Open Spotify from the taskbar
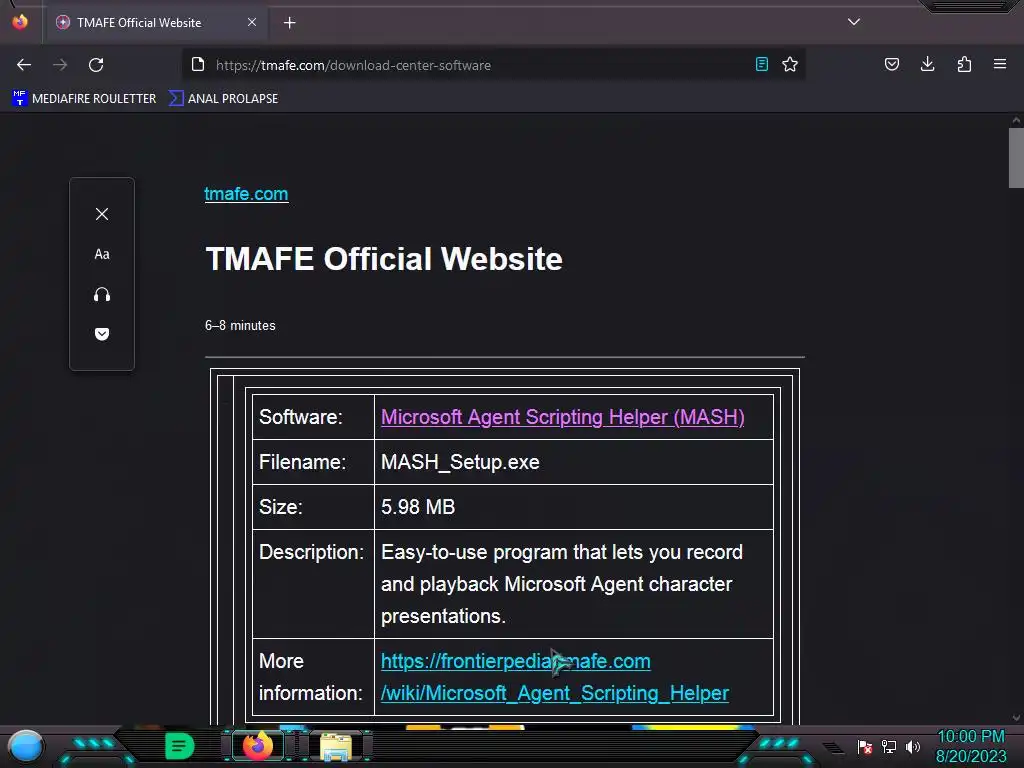This screenshot has height=768, width=1024. point(180,746)
